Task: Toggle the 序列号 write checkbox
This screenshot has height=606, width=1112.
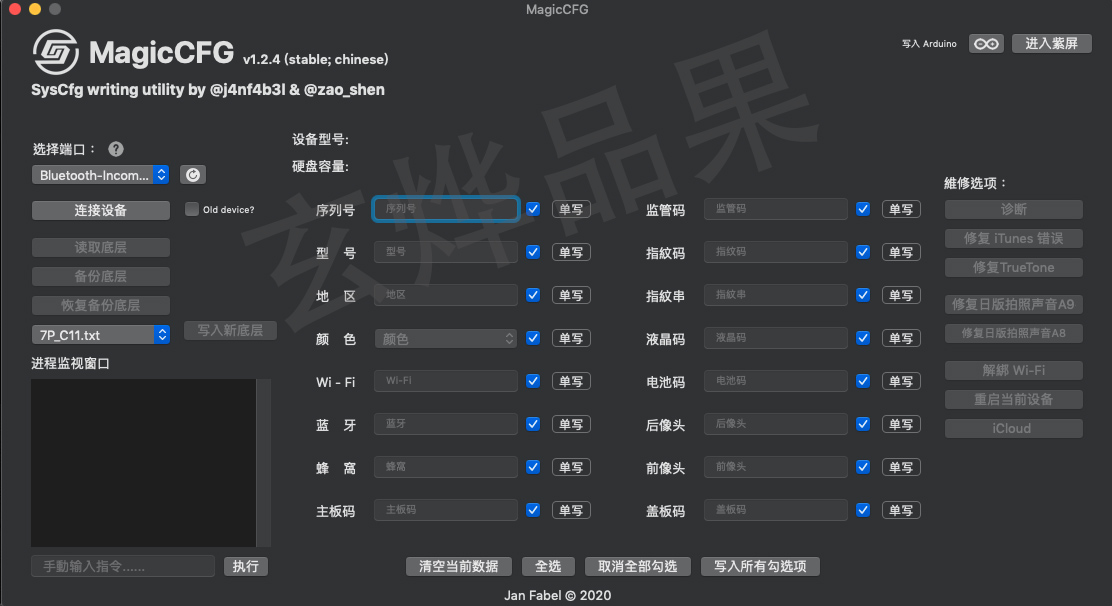Action: coord(532,209)
